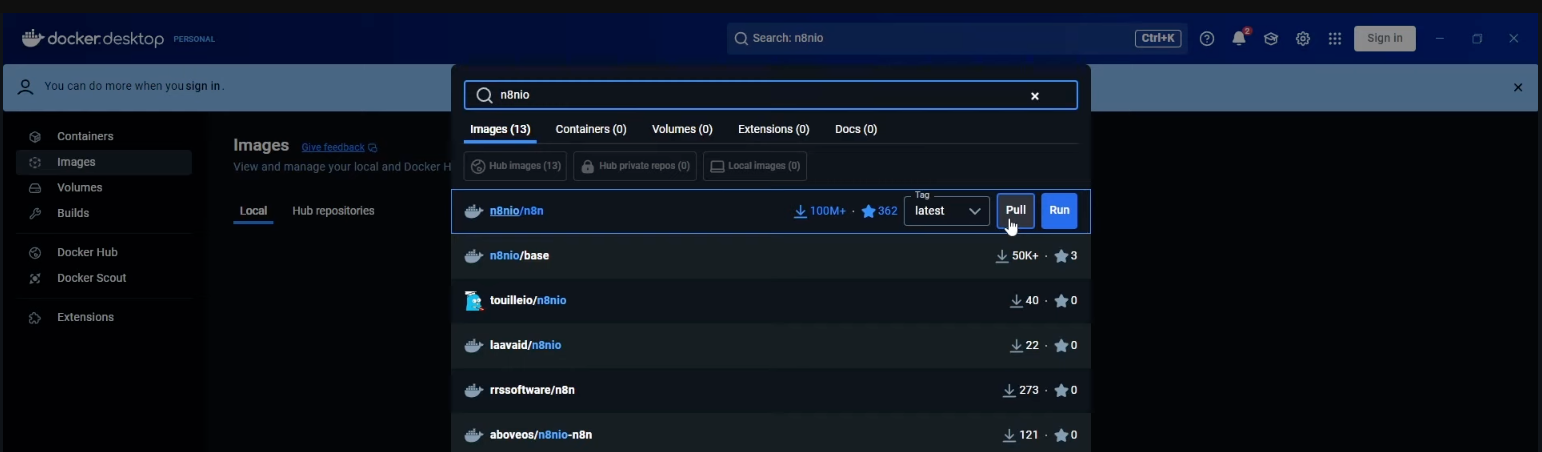This screenshot has height=452, width=1542.
Task: Open the apps grid icon
Action: pyautogui.click(x=1335, y=39)
